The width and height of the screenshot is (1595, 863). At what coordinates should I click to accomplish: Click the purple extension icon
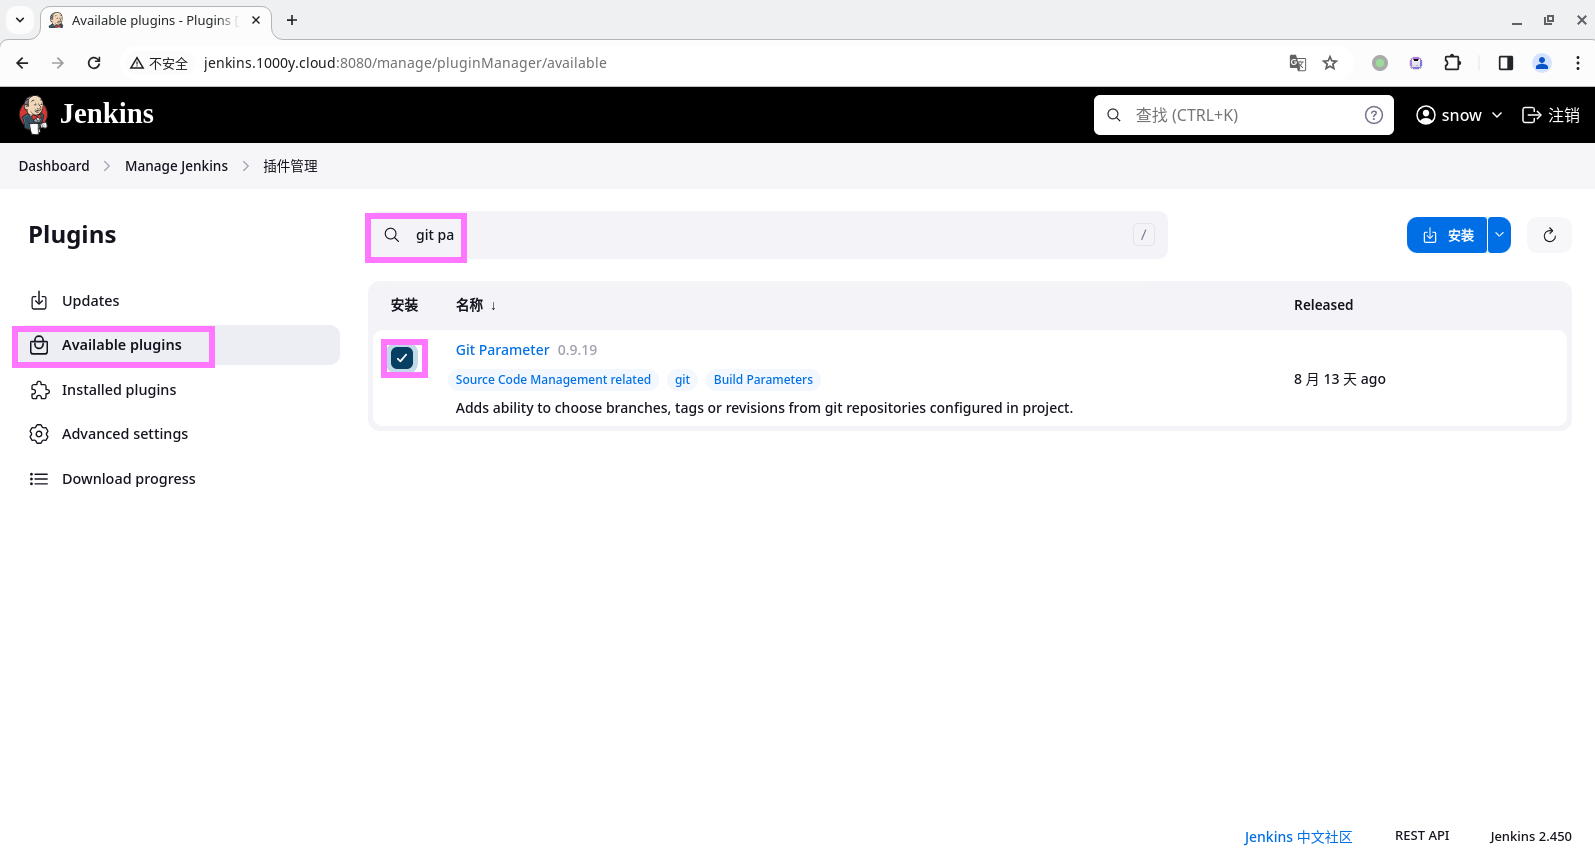[x=1416, y=63]
